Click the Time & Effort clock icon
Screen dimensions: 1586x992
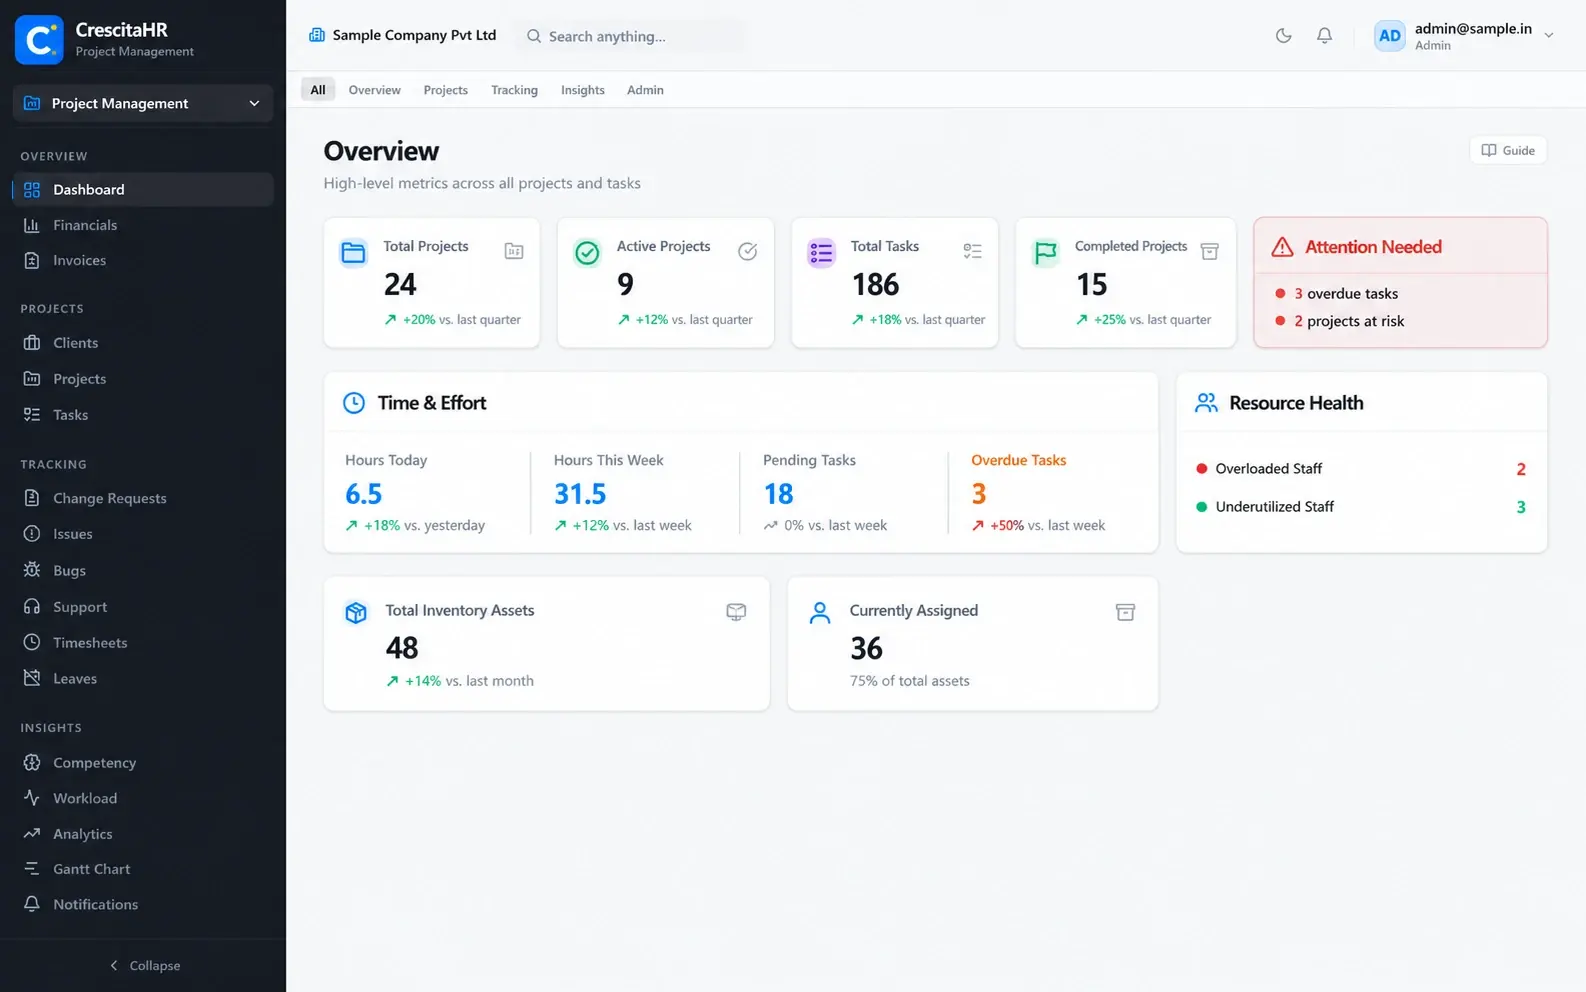pyautogui.click(x=354, y=403)
